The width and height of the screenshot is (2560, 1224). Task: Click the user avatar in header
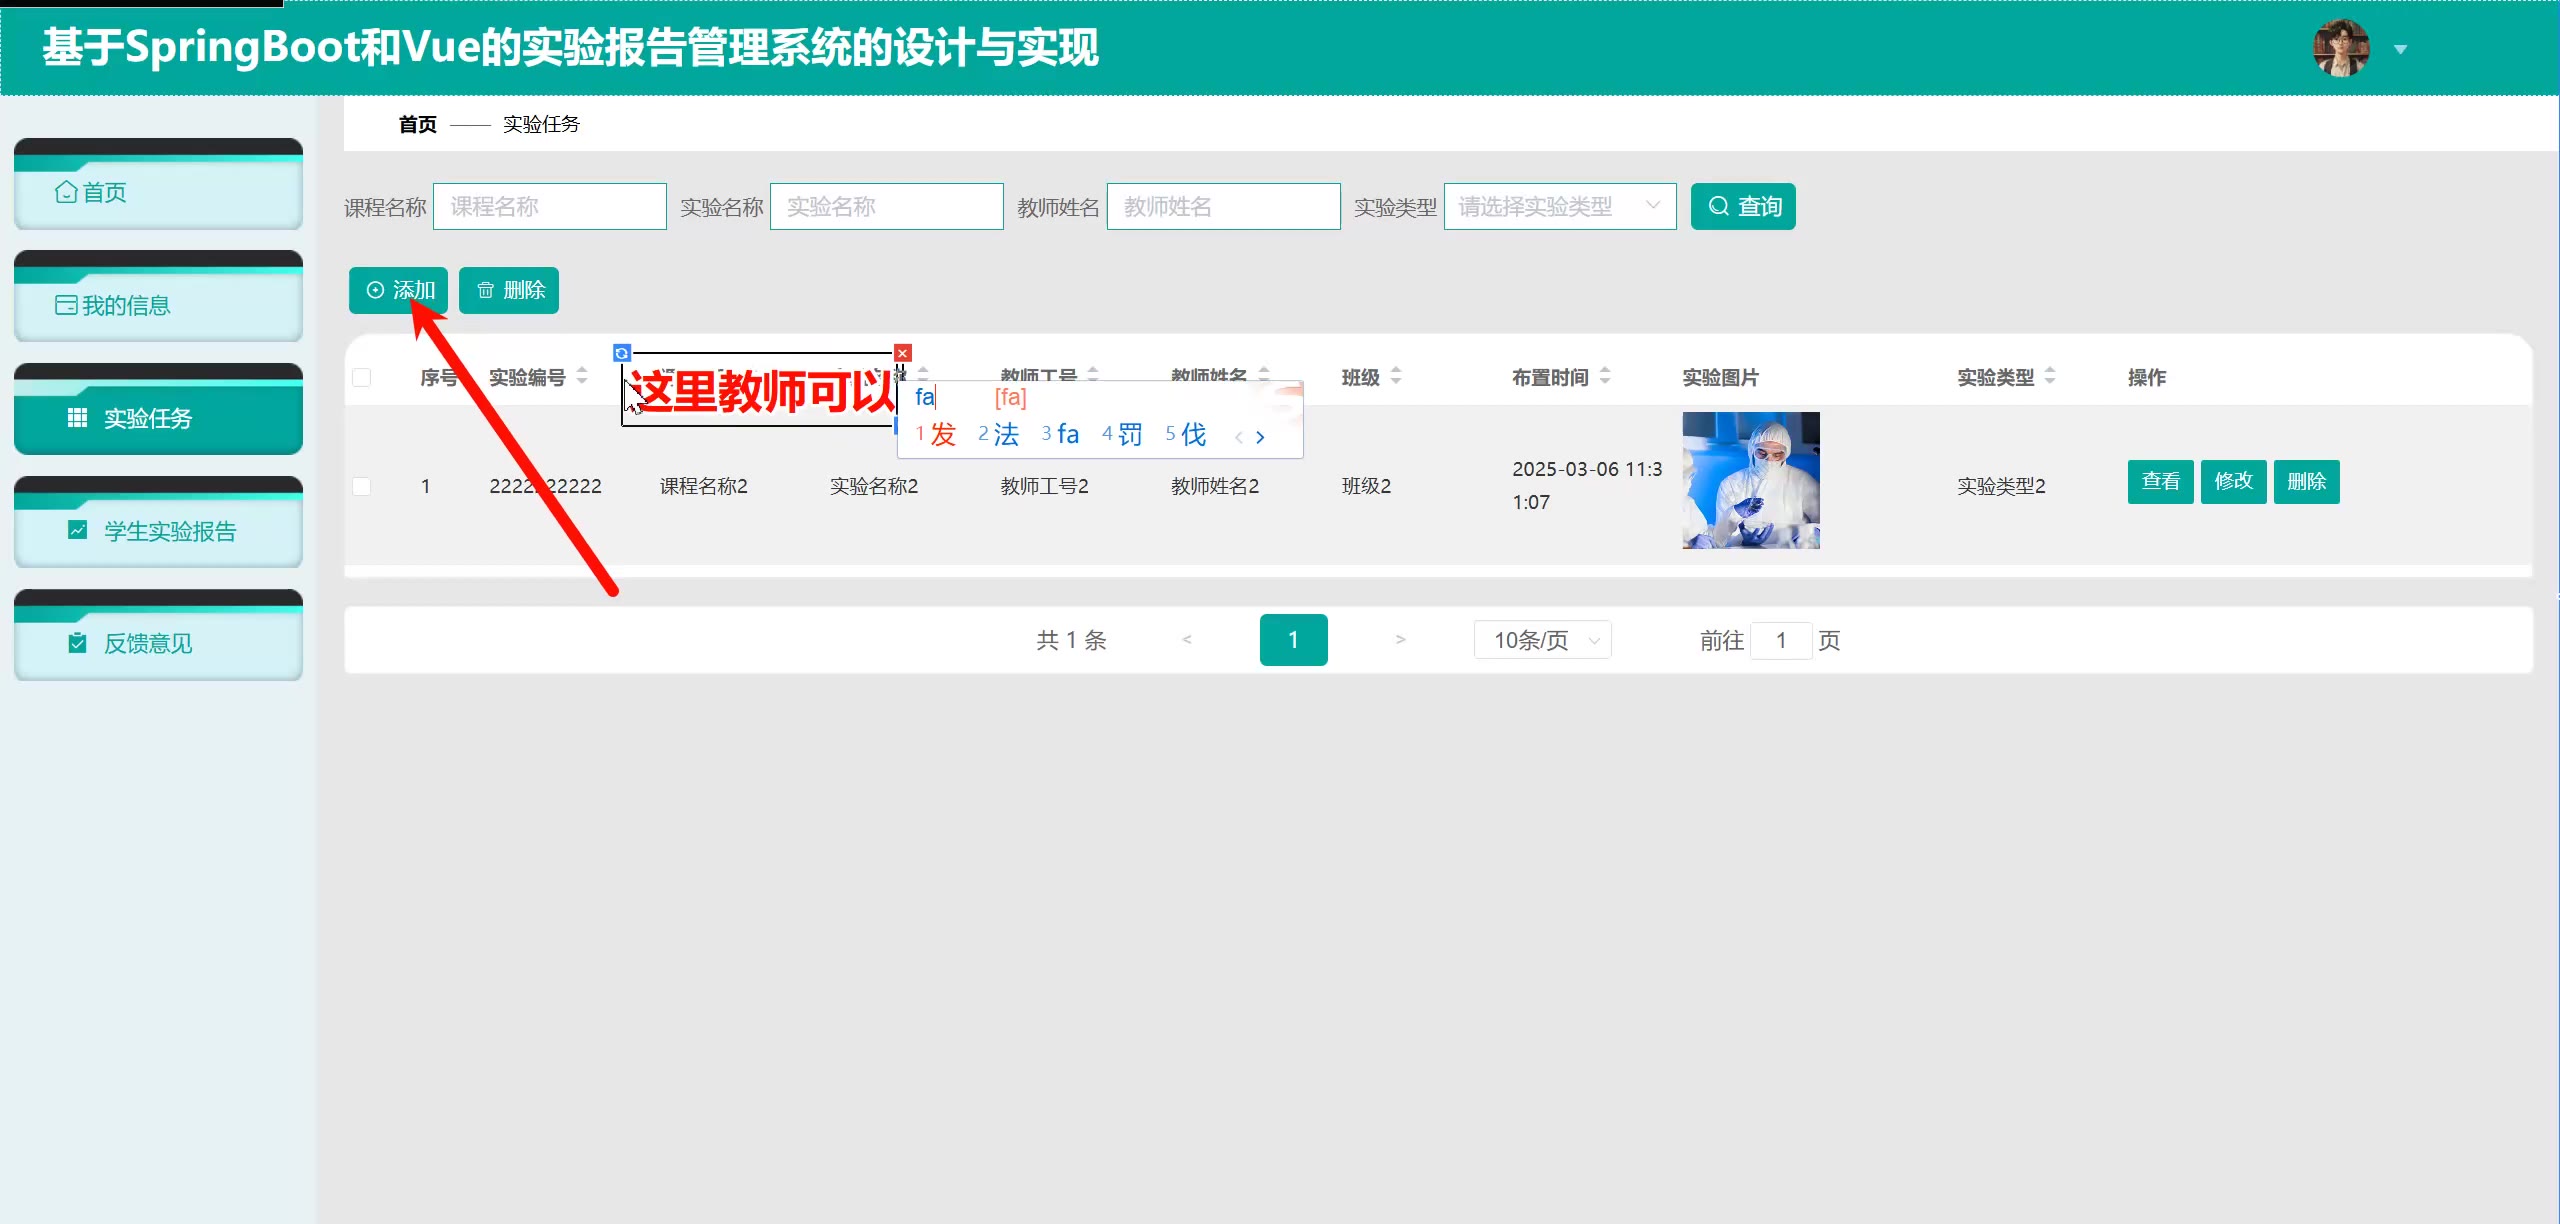point(2340,48)
